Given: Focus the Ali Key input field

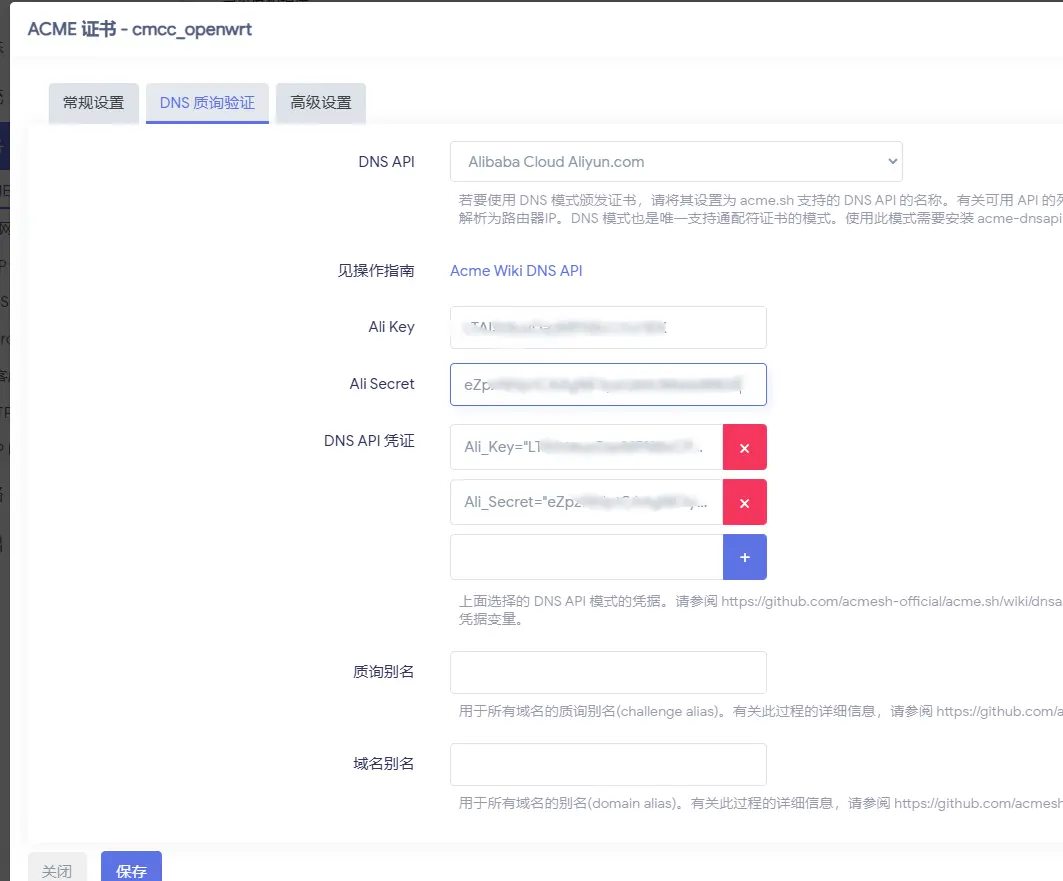Looking at the screenshot, I should tap(608, 327).
